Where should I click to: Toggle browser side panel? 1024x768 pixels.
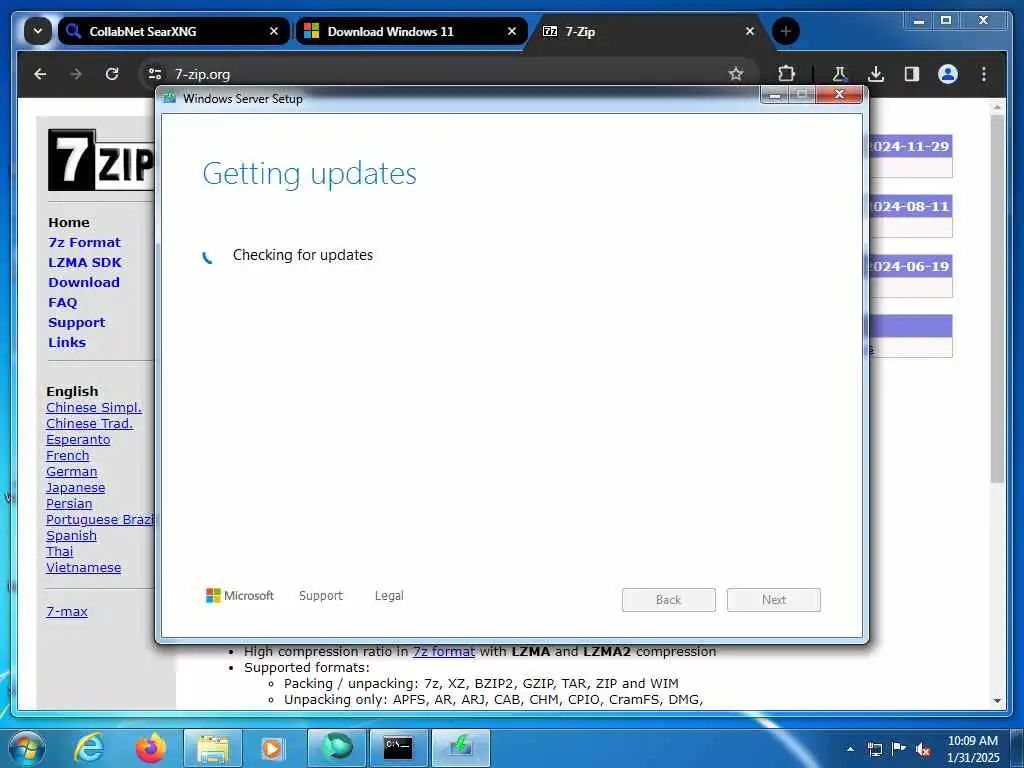[912, 74]
